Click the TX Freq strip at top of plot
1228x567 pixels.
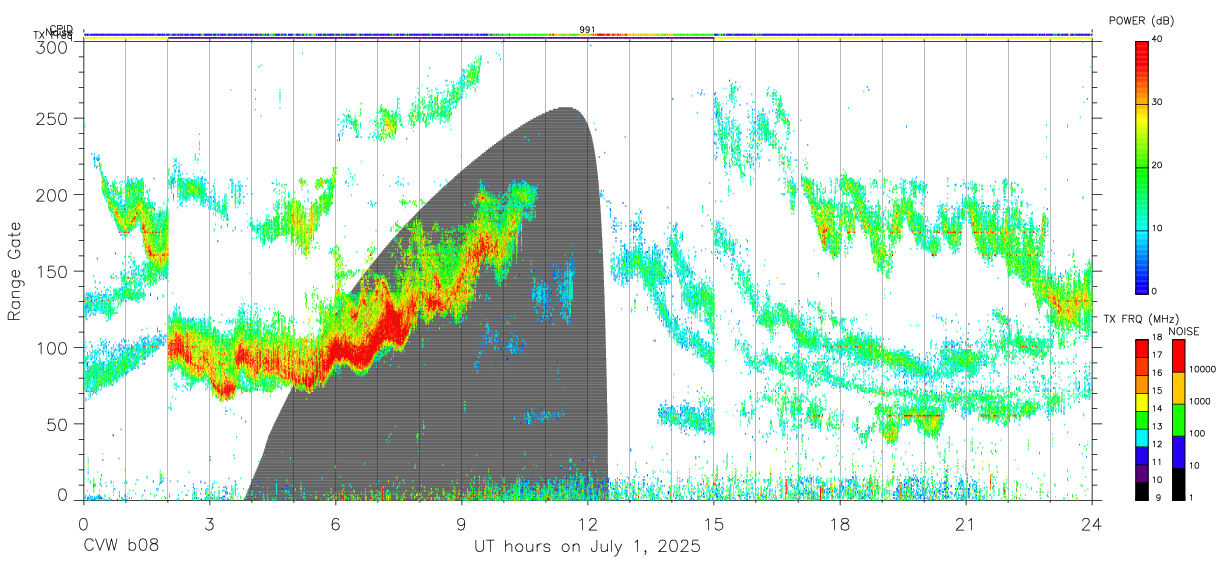pos(588,39)
